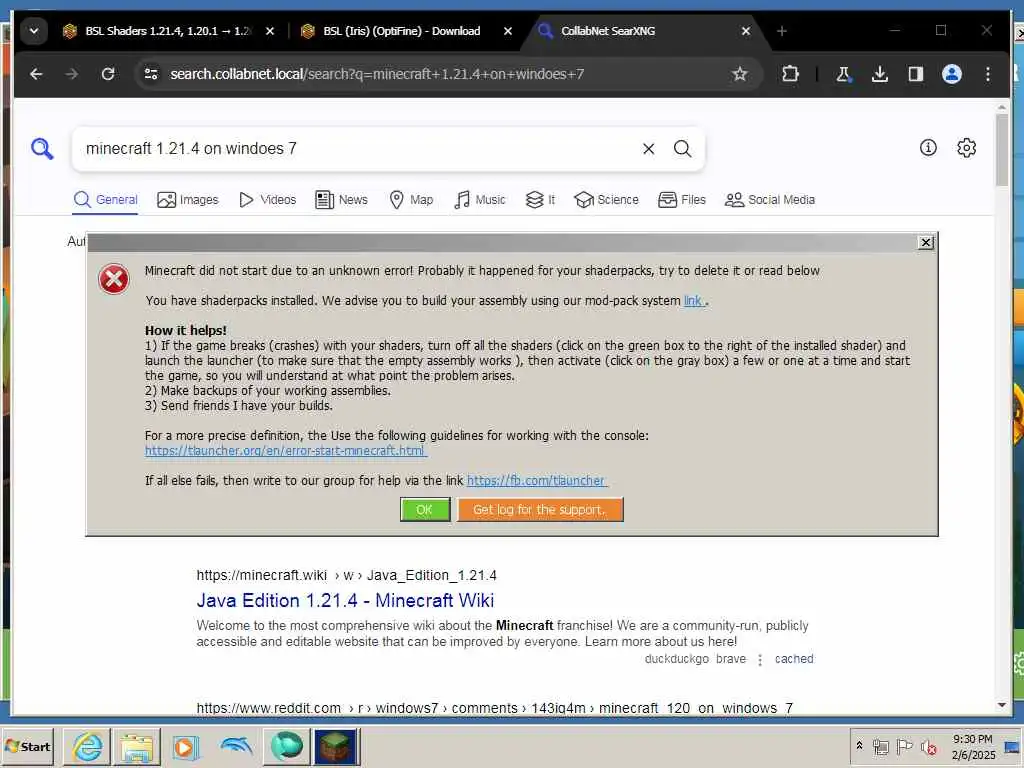The height and width of the screenshot is (768, 1024).
Task: Open the muted volume tray icon
Action: click(x=928, y=746)
